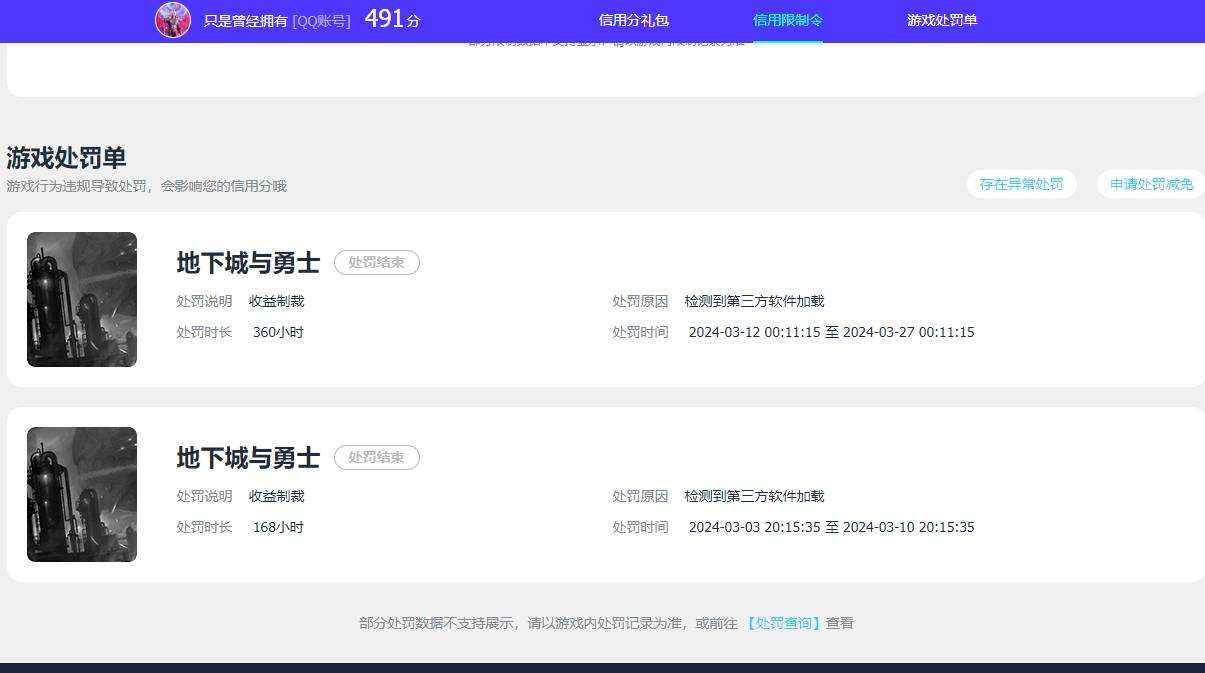Click 地下城与勇士 title in the 360小时 card
Viewport: 1205px width, 673px height.
point(248,263)
